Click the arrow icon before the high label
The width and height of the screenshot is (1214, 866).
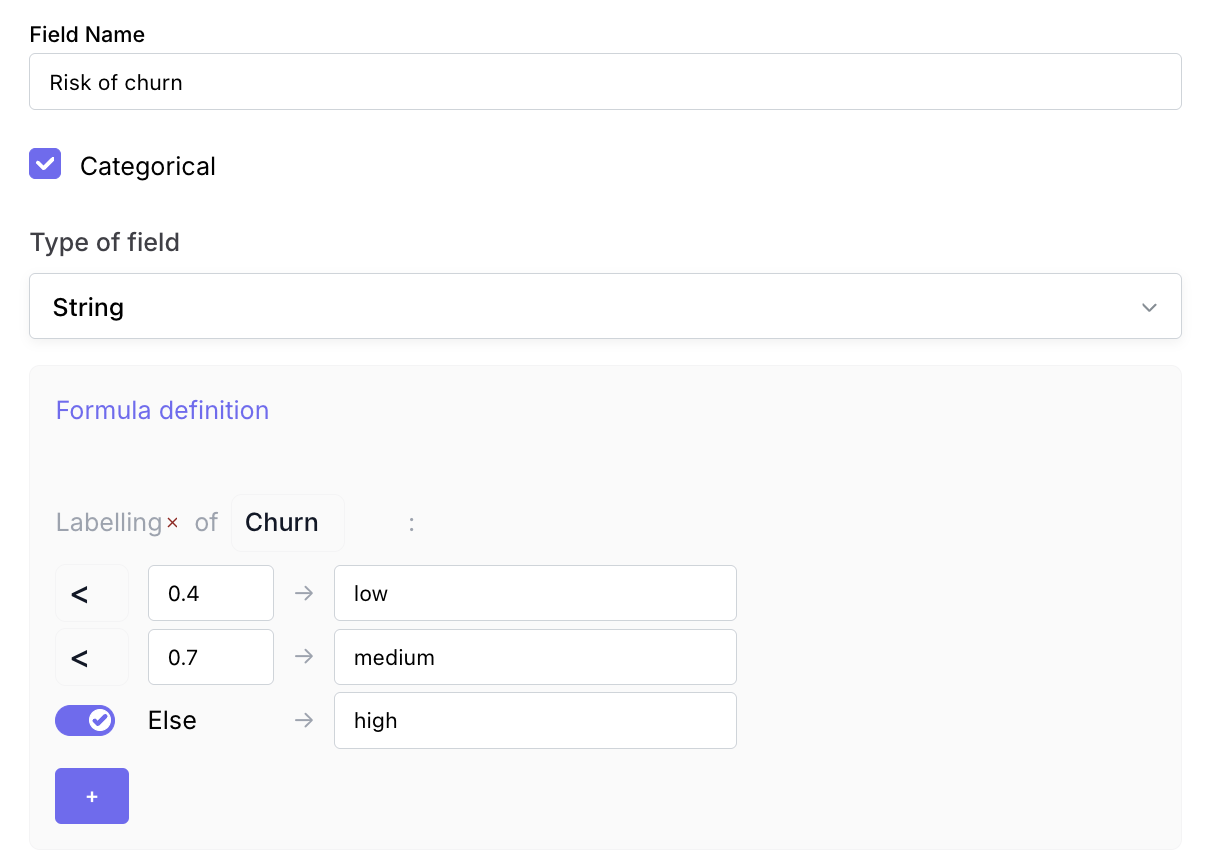click(x=304, y=720)
